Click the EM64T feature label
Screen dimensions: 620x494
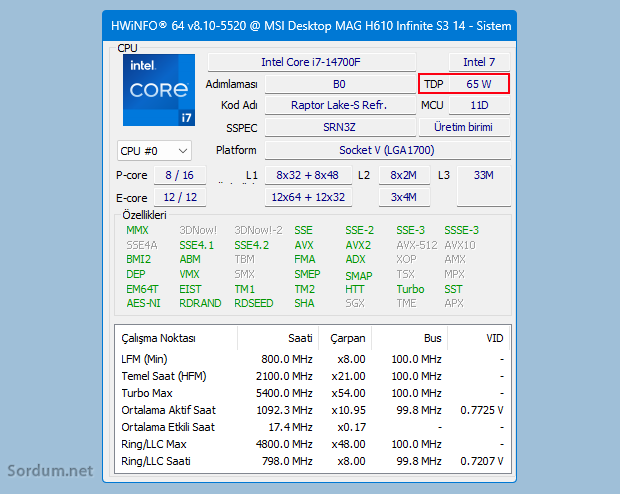(x=142, y=289)
